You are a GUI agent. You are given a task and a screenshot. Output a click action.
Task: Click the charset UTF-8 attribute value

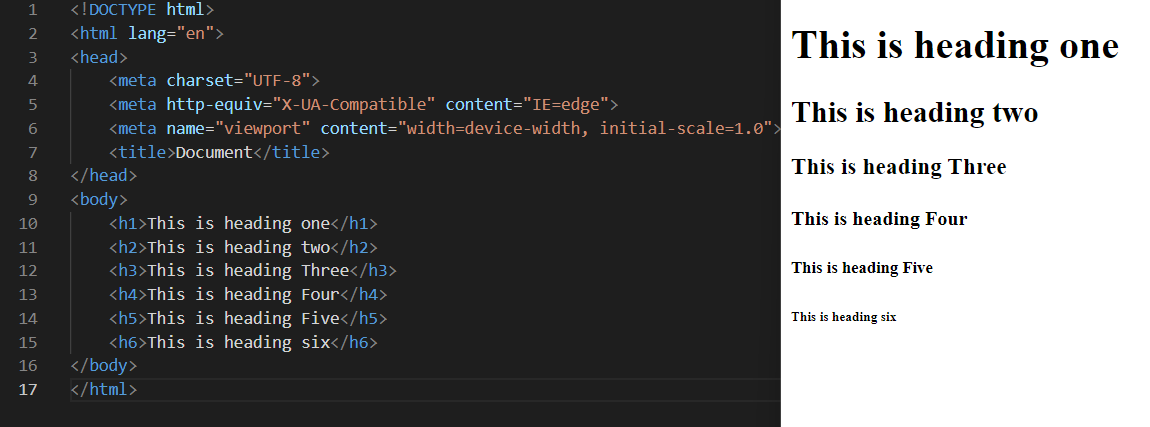point(276,81)
